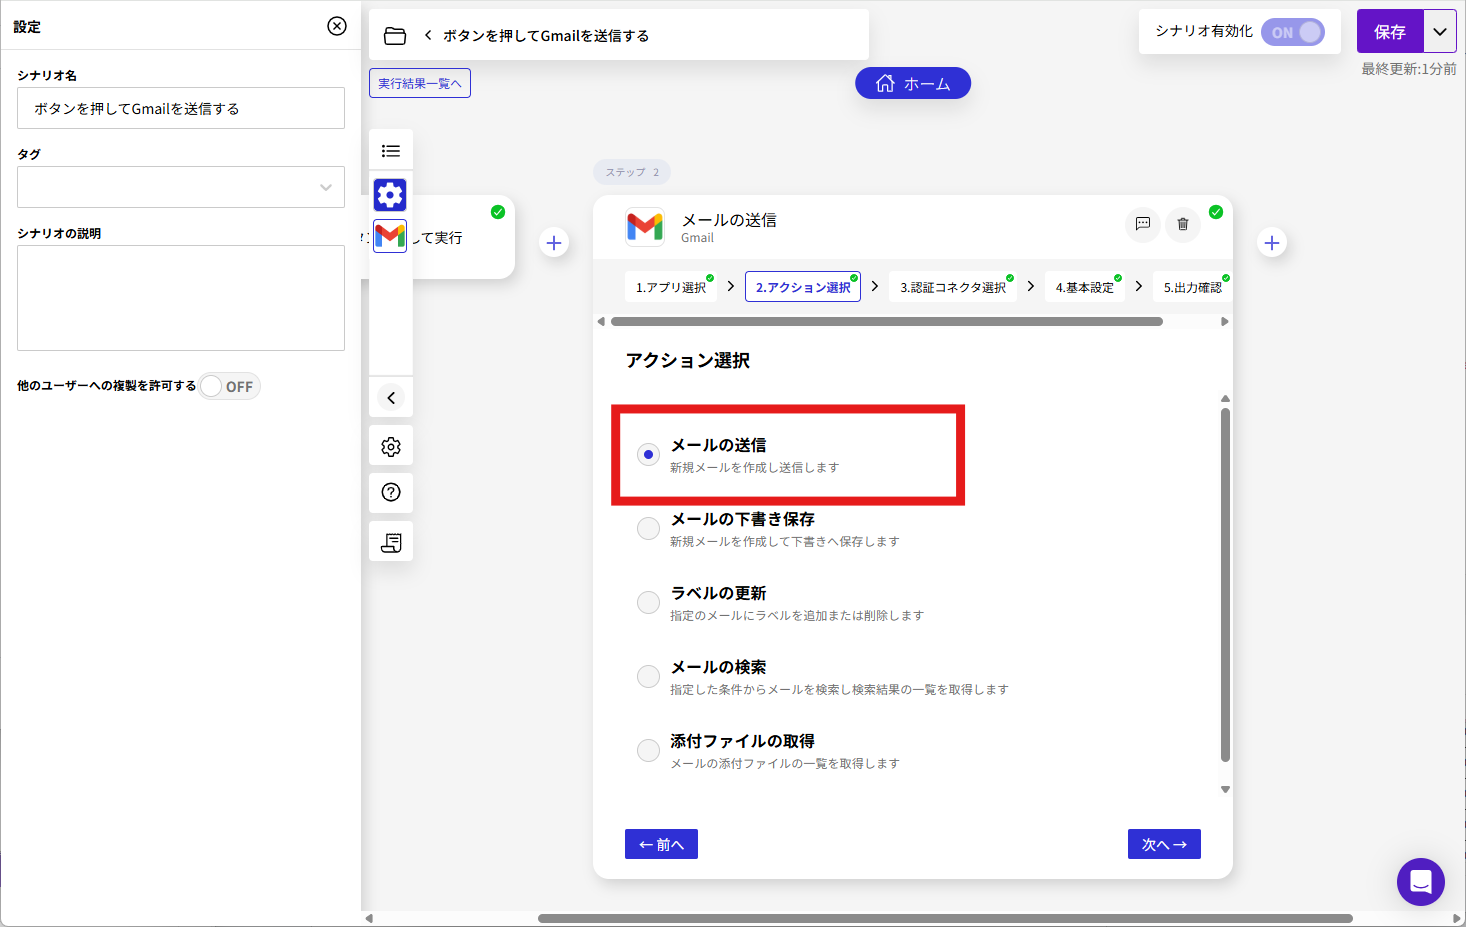This screenshot has height=927, width=1466.
Task: Select the ラベルの更新 radio button
Action: point(648,602)
